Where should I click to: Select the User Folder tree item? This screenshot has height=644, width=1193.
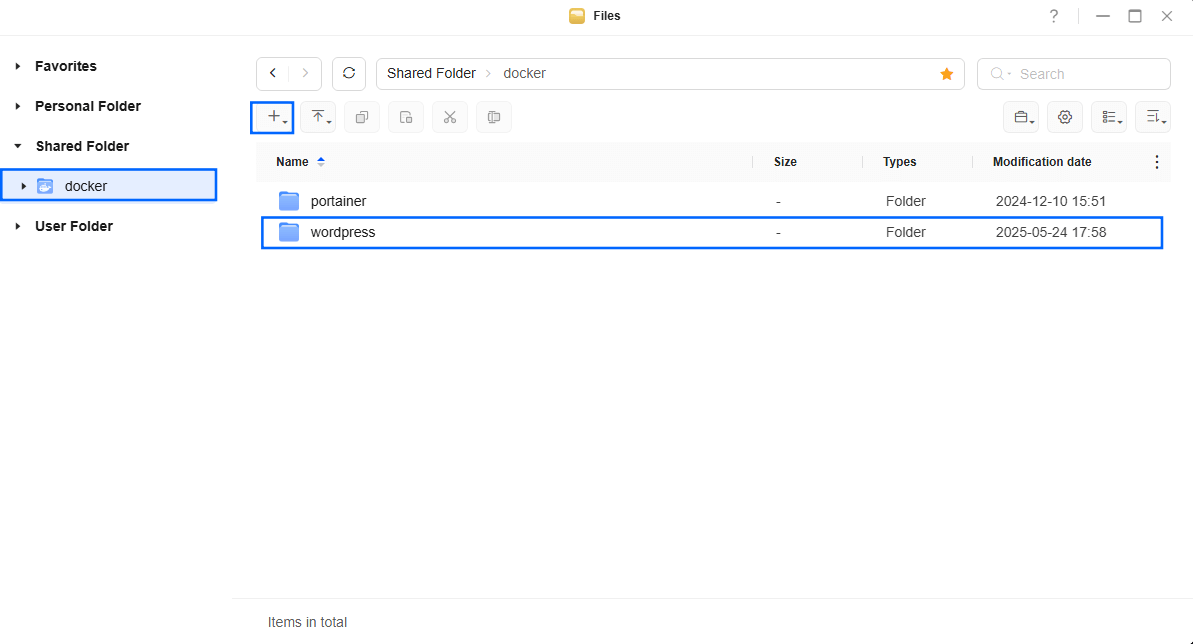click(74, 226)
